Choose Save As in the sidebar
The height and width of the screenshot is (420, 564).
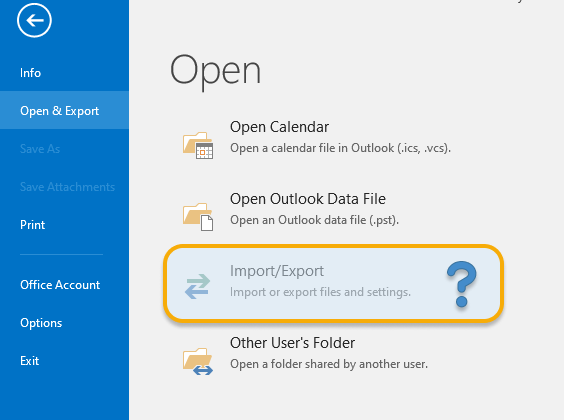[40, 149]
